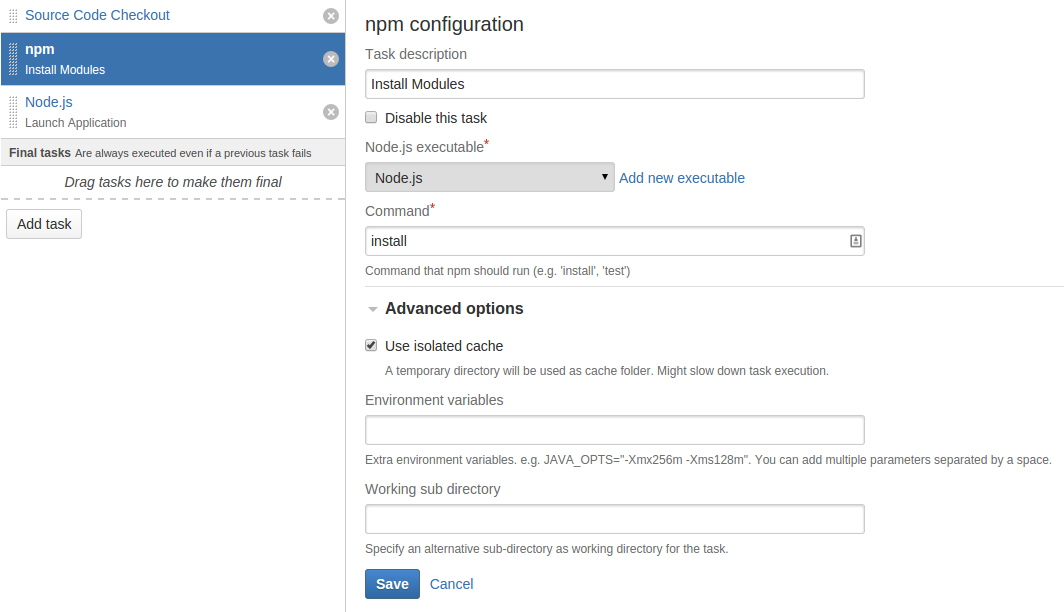
Task: Focus the Environment variables field
Action: [x=615, y=430]
